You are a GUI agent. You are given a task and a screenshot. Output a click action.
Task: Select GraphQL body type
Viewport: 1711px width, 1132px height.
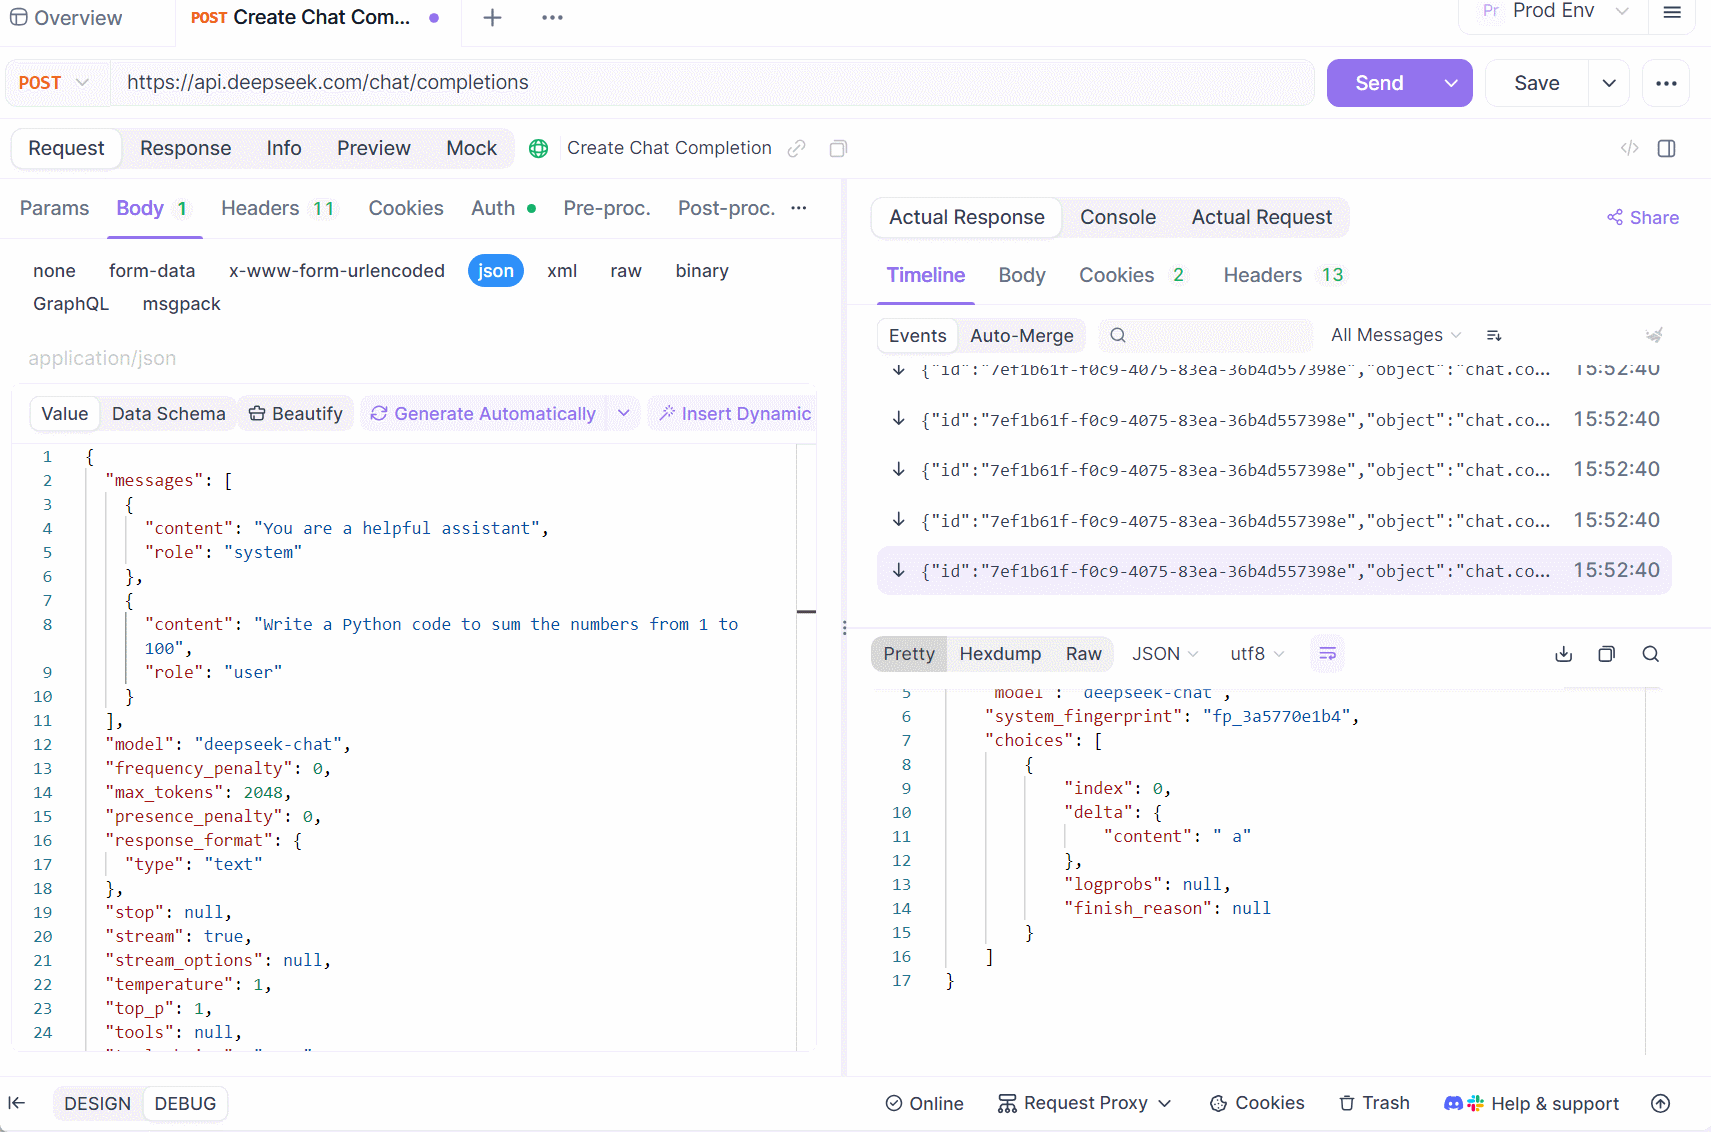coord(71,304)
